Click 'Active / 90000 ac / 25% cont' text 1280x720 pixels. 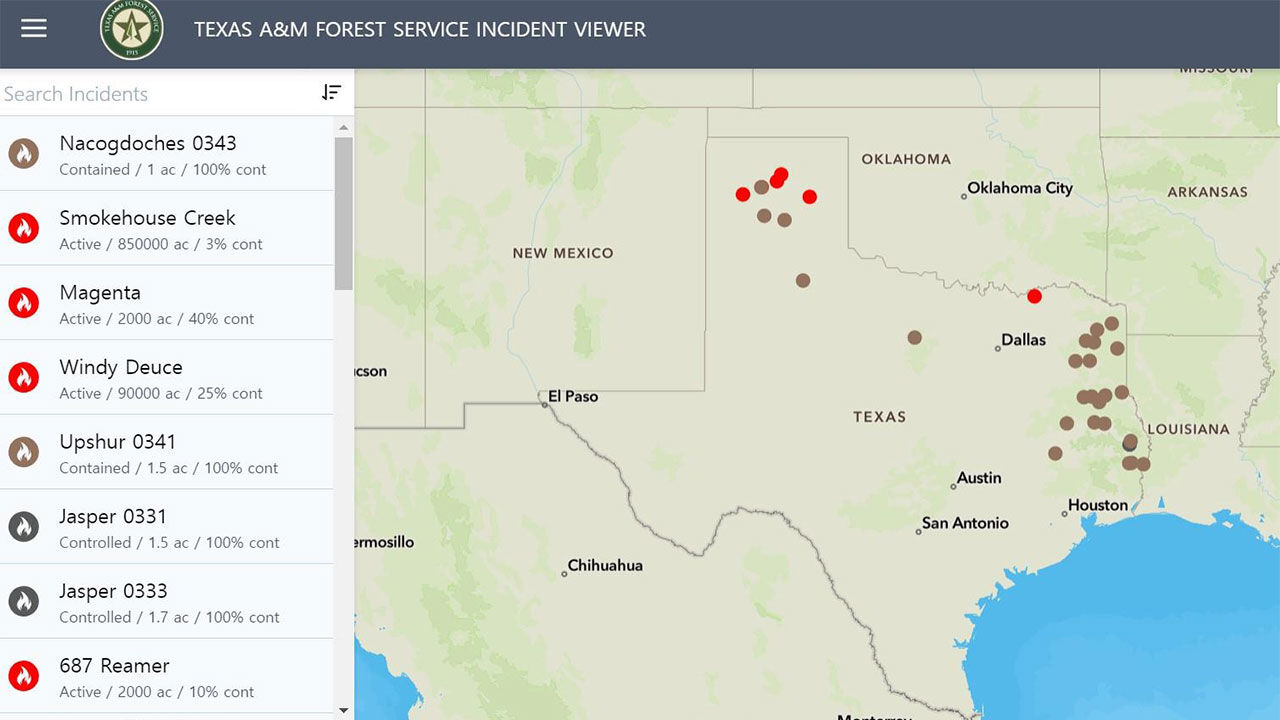[161, 394]
